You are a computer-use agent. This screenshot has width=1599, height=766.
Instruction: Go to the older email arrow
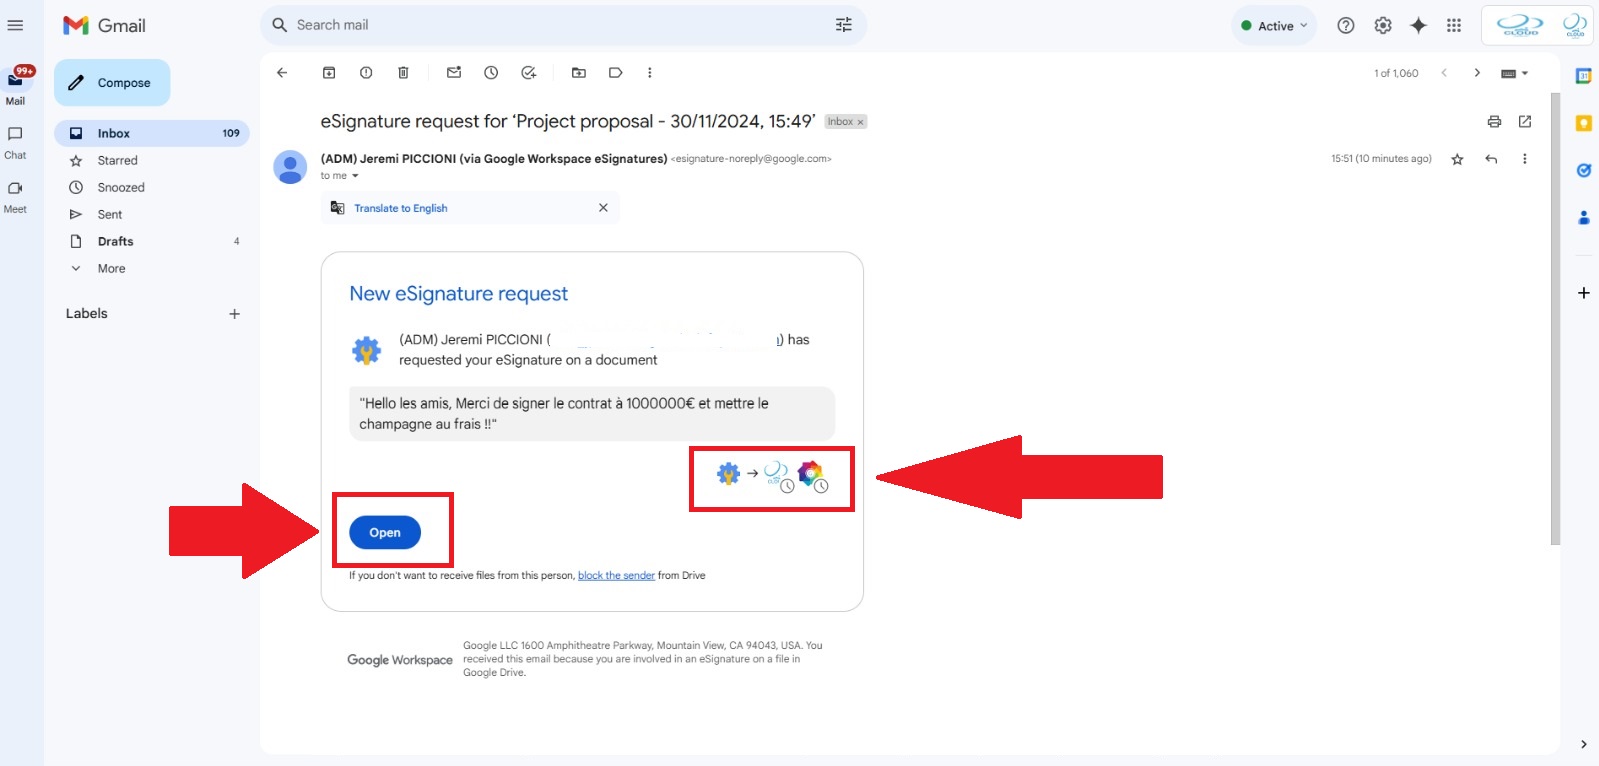[1477, 73]
